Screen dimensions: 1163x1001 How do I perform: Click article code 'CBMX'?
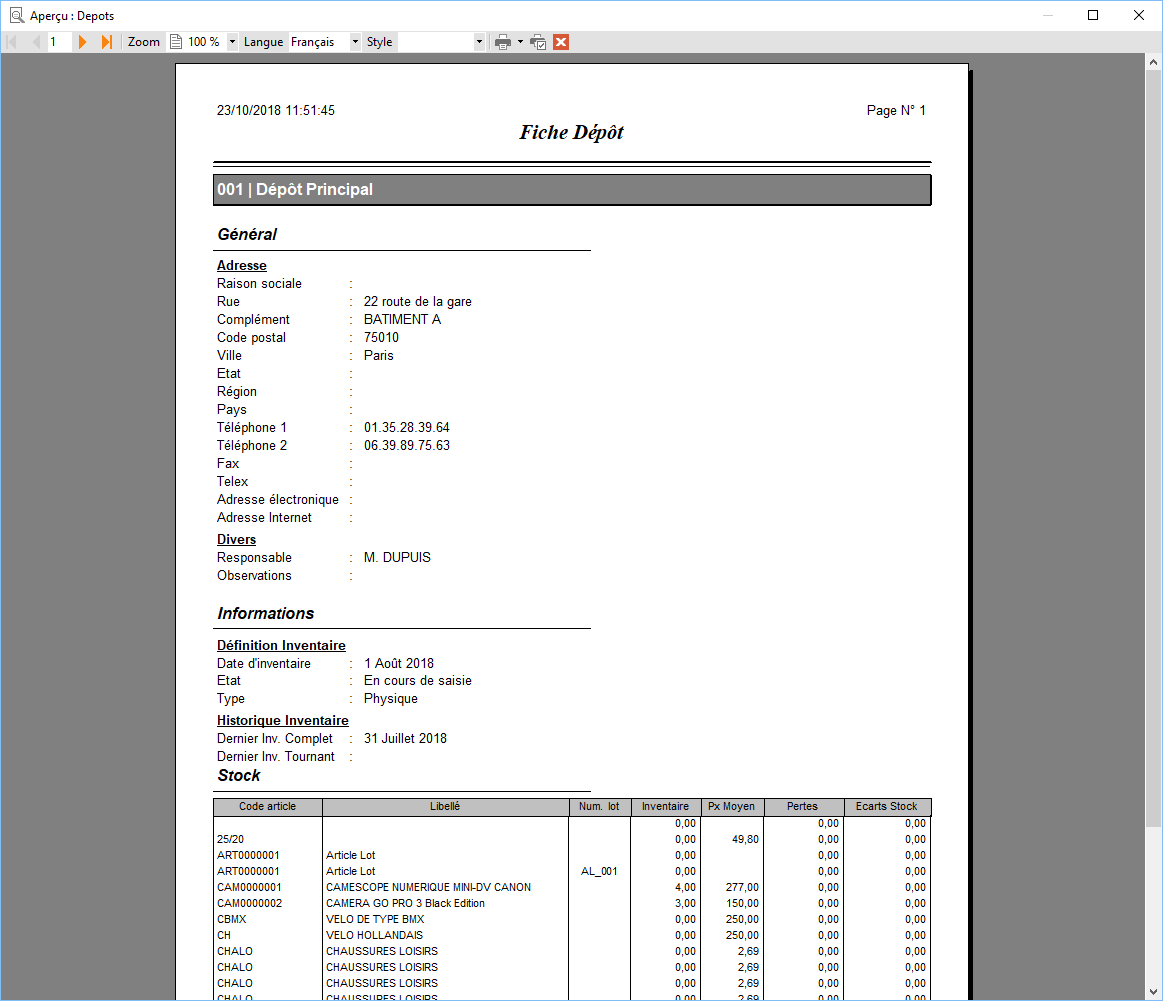pyautogui.click(x=232, y=919)
